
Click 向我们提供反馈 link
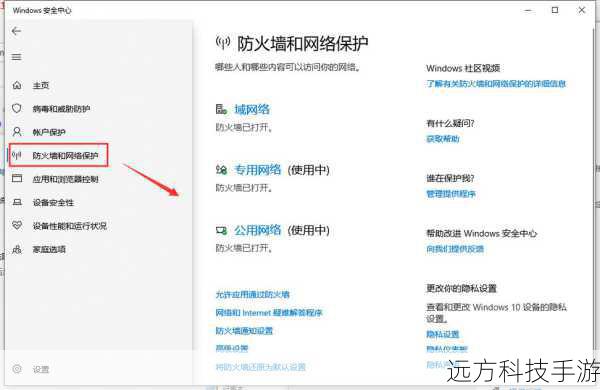pyautogui.click(x=455, y=249)
